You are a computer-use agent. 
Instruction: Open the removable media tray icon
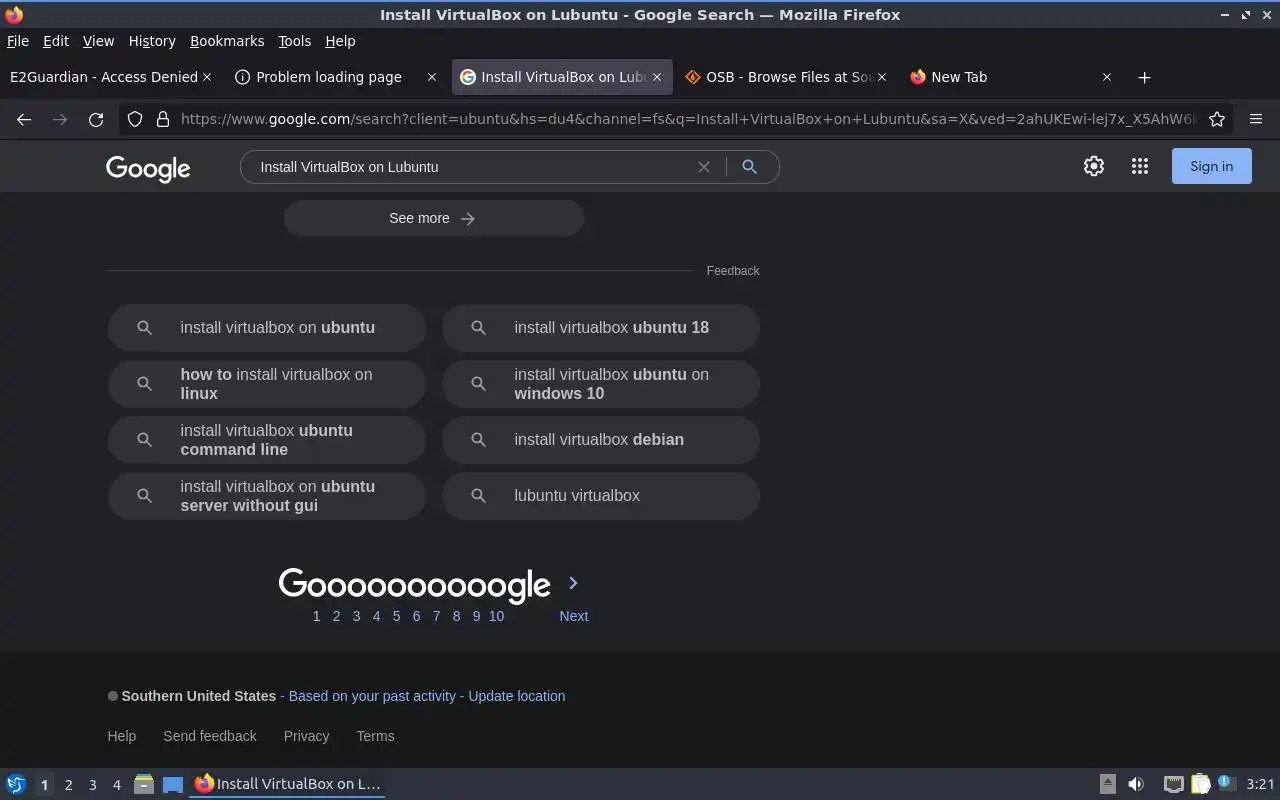pyautogui.click(x=1108, y=784)
